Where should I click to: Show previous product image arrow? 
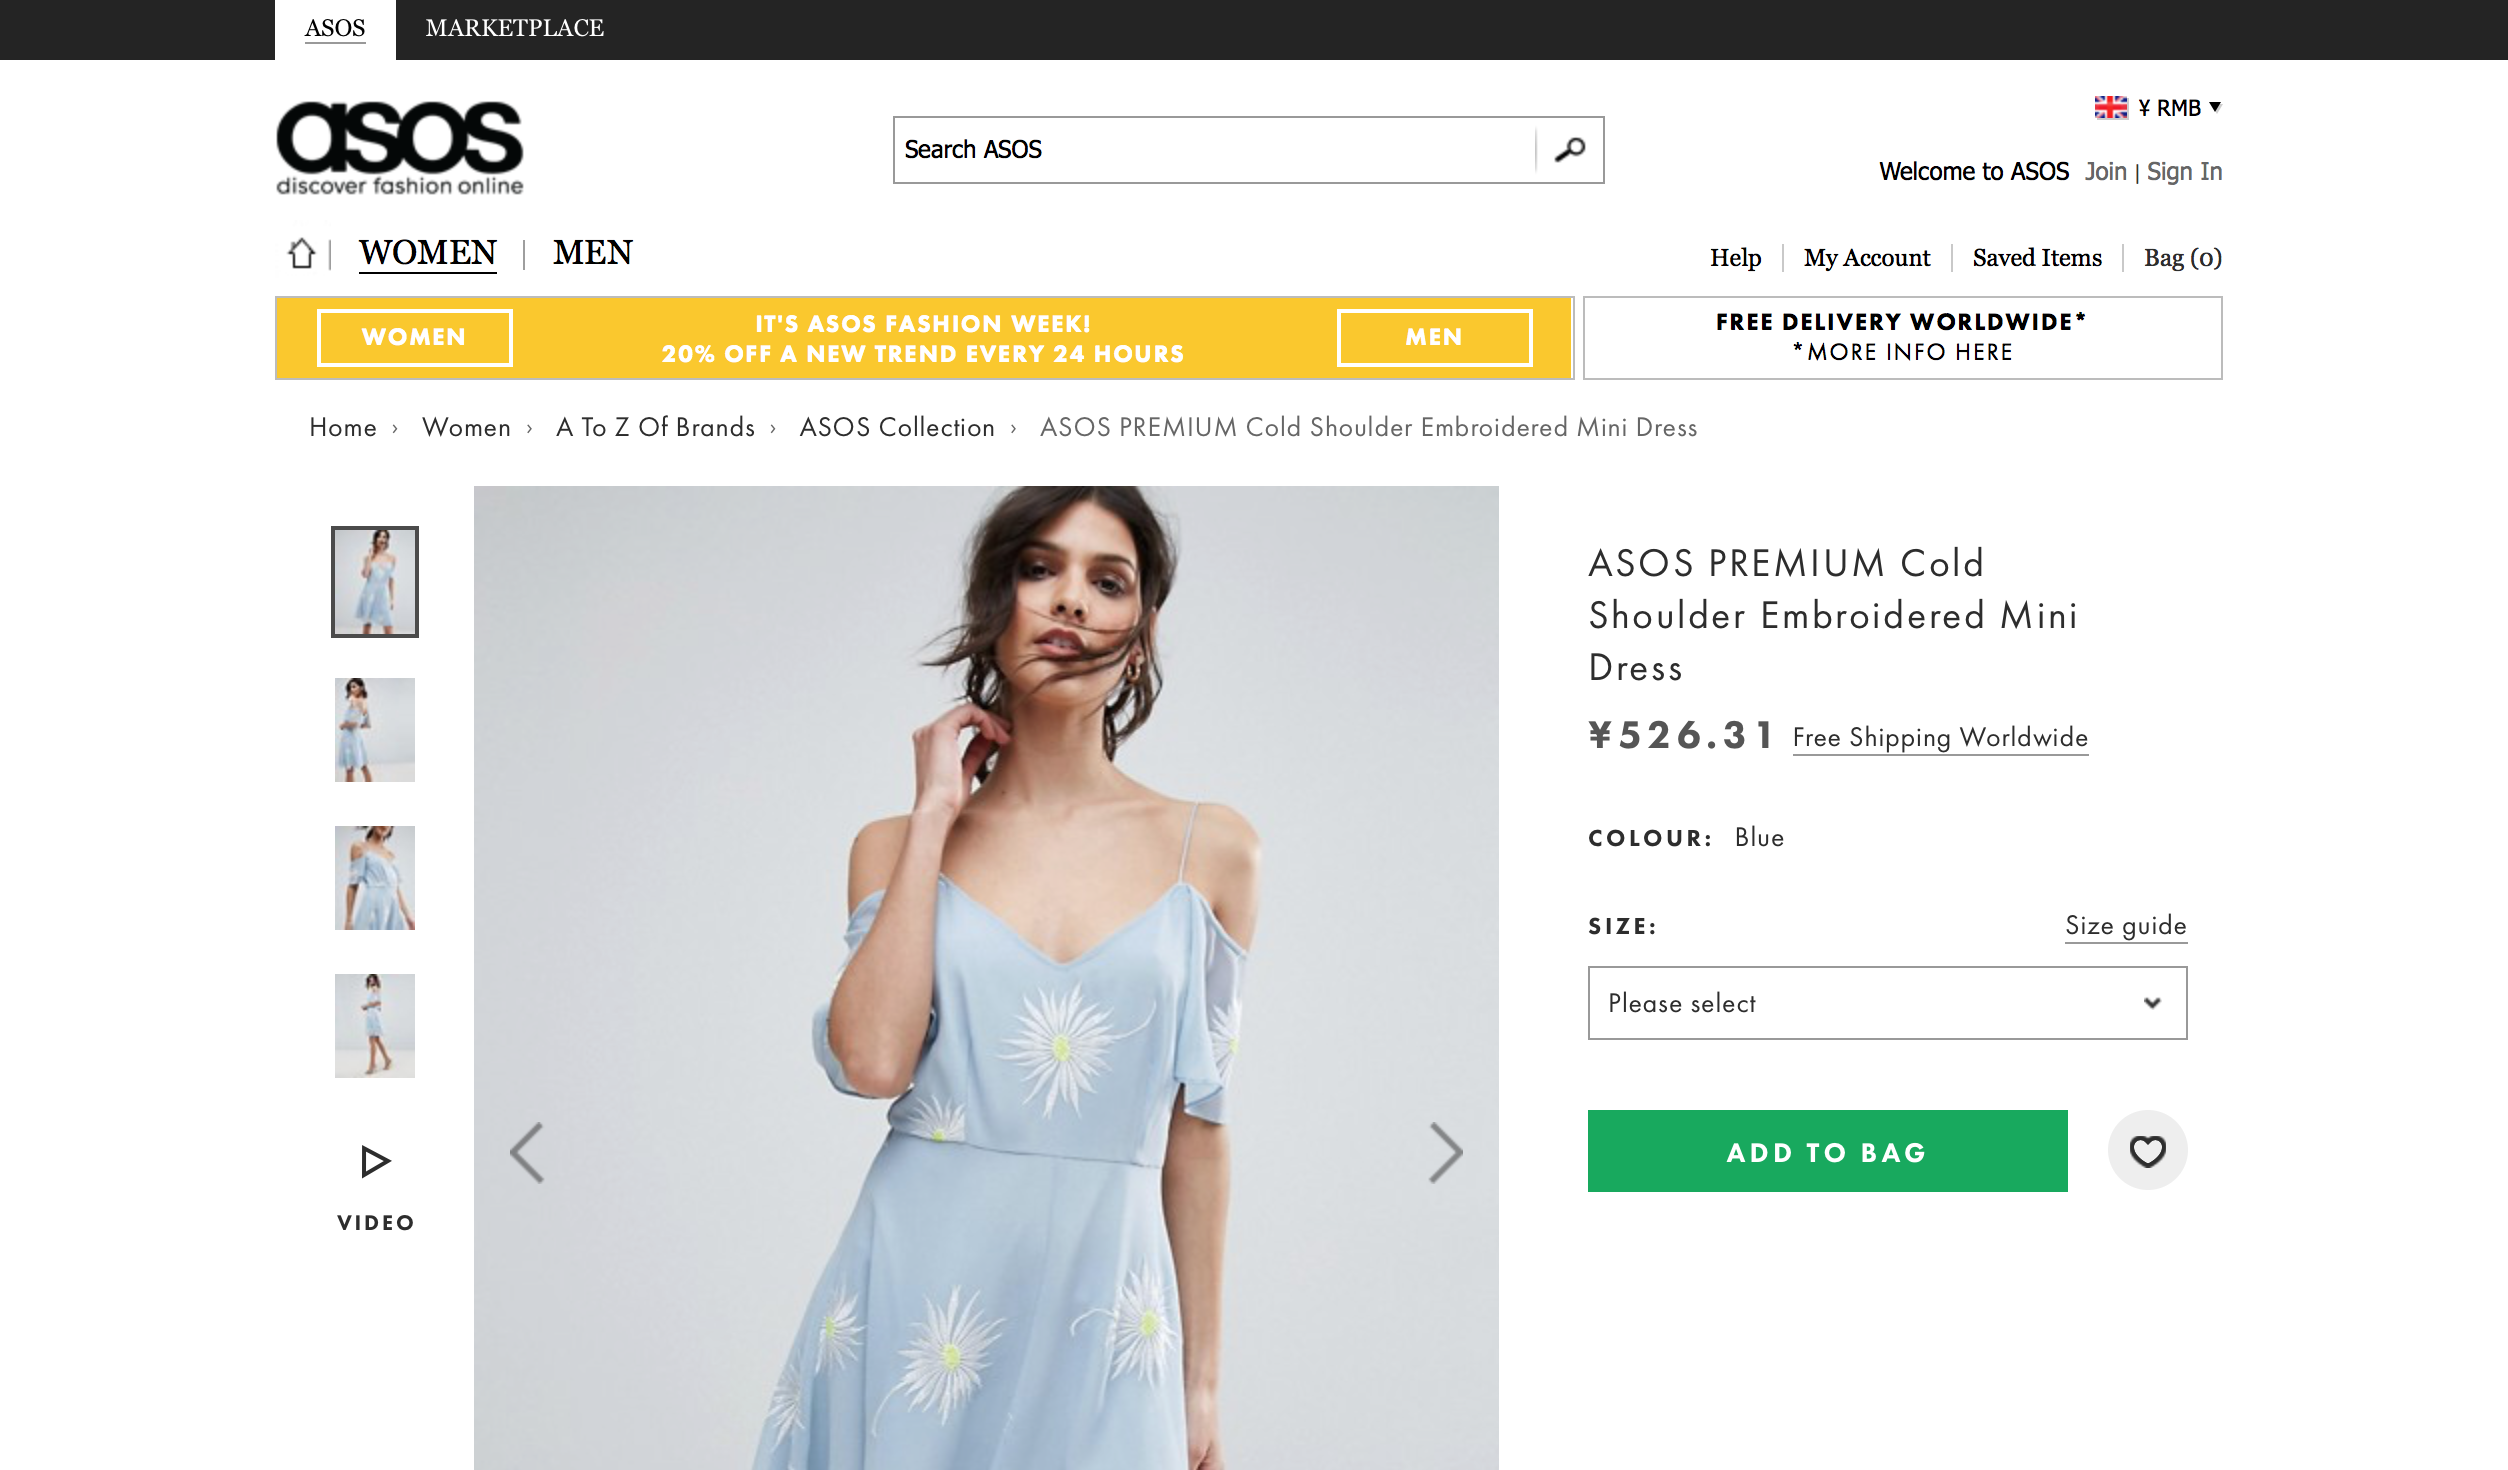pyautogui.click(x=527, y=1153)
